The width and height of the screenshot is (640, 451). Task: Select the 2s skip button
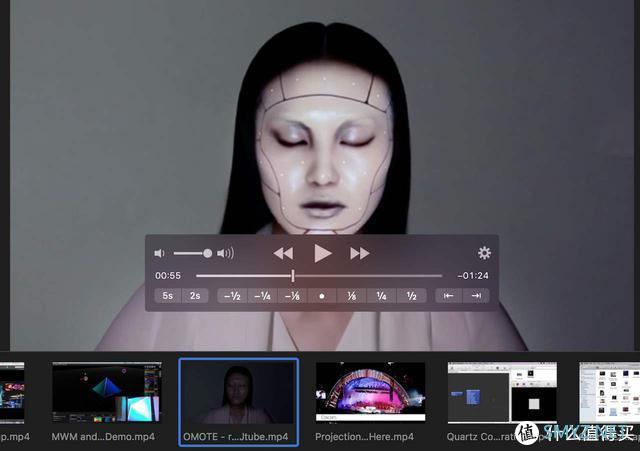pos(195,295)
